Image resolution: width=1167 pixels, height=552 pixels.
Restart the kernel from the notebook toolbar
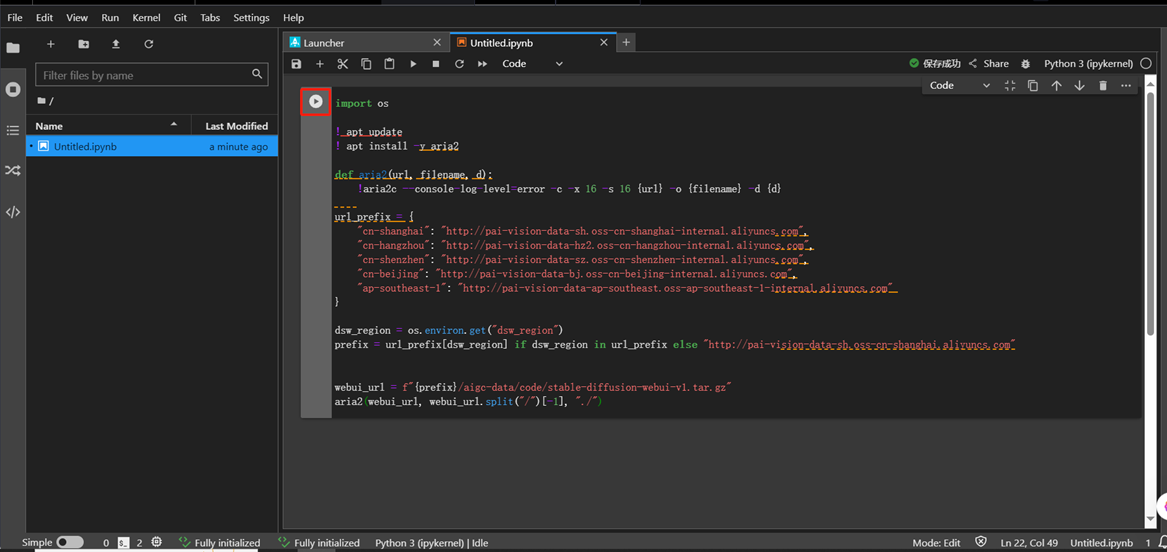click(x=459, y=64)
